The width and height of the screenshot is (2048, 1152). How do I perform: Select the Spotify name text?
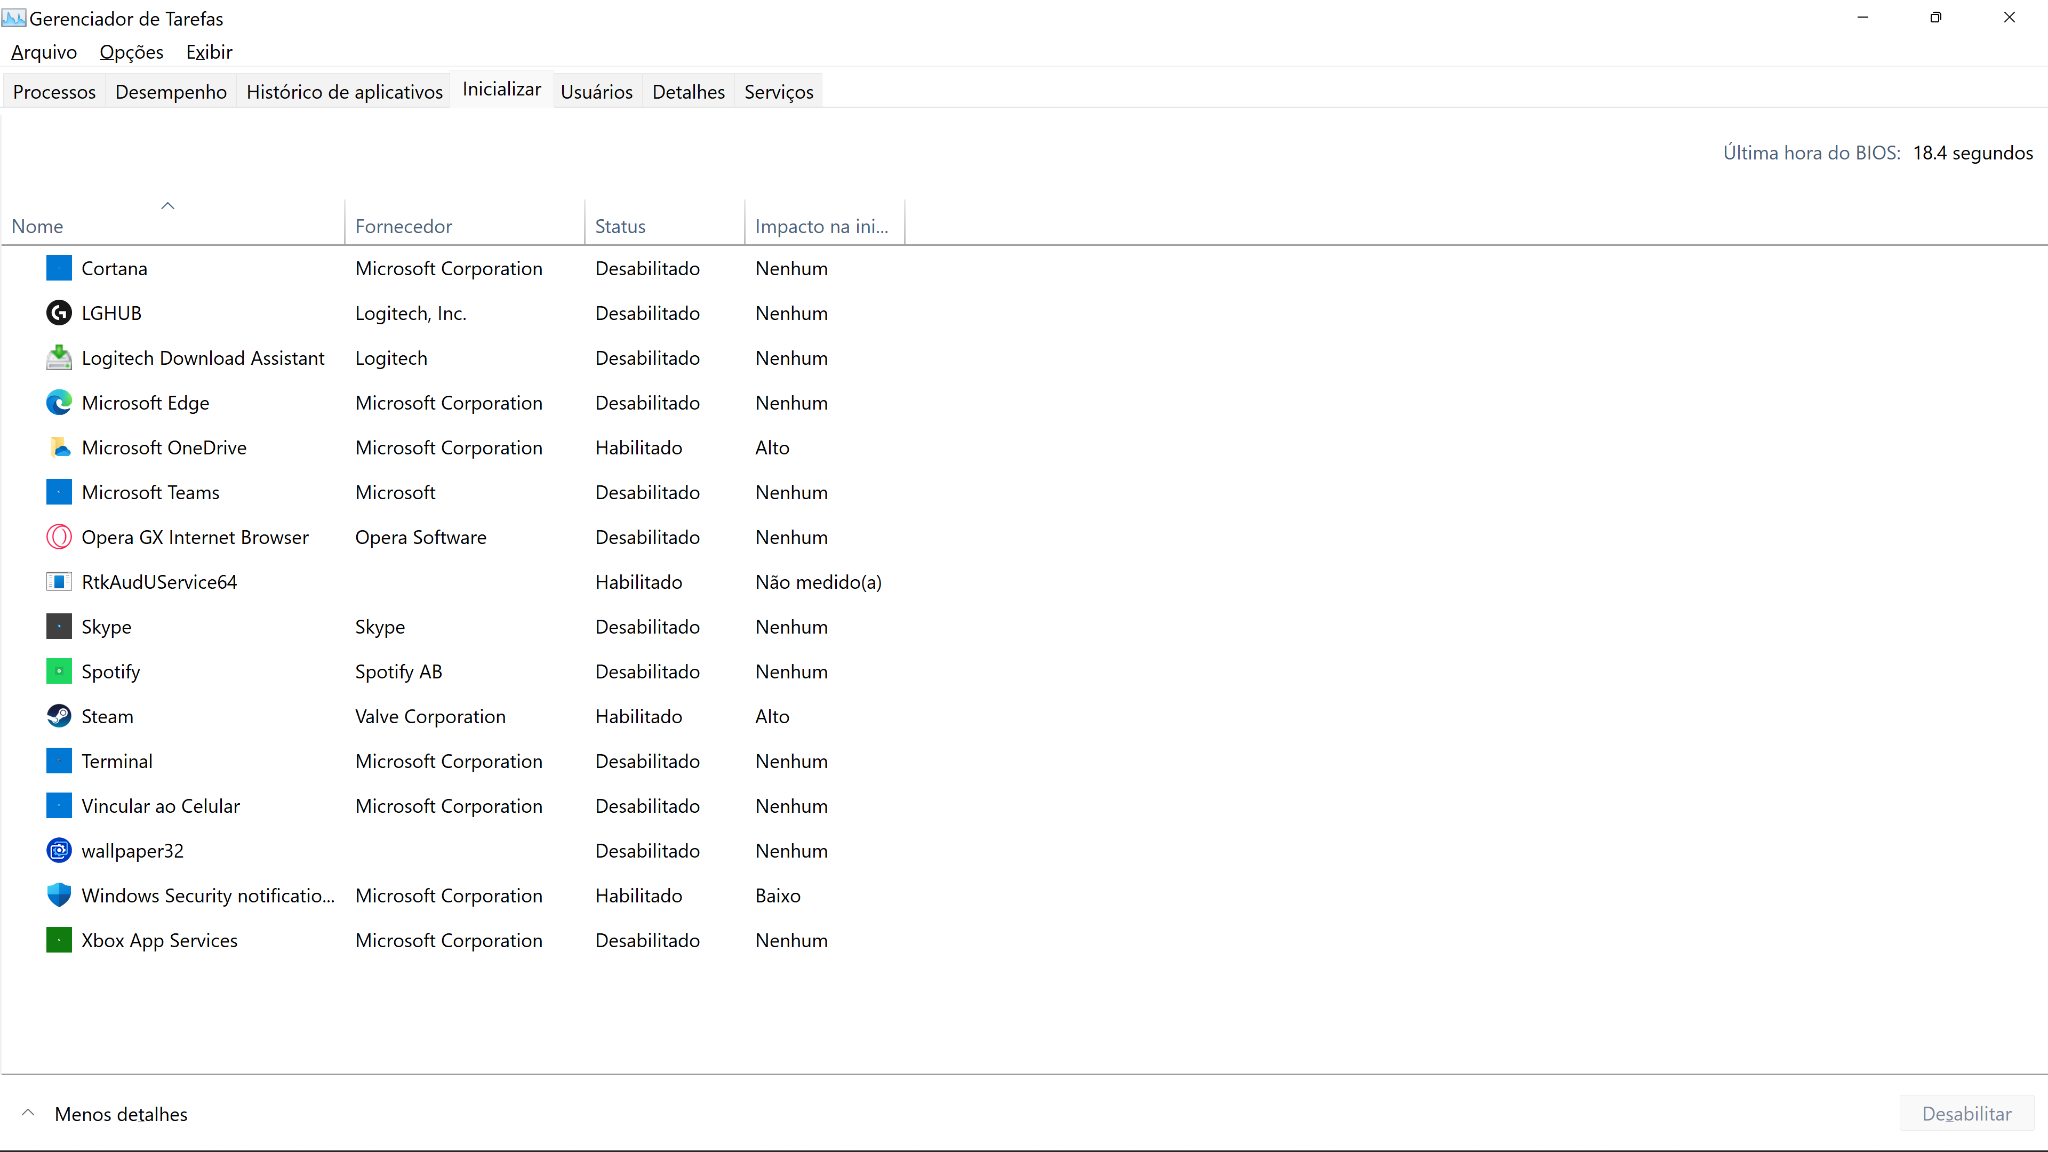pyautogui.click(x=110, y=672)
